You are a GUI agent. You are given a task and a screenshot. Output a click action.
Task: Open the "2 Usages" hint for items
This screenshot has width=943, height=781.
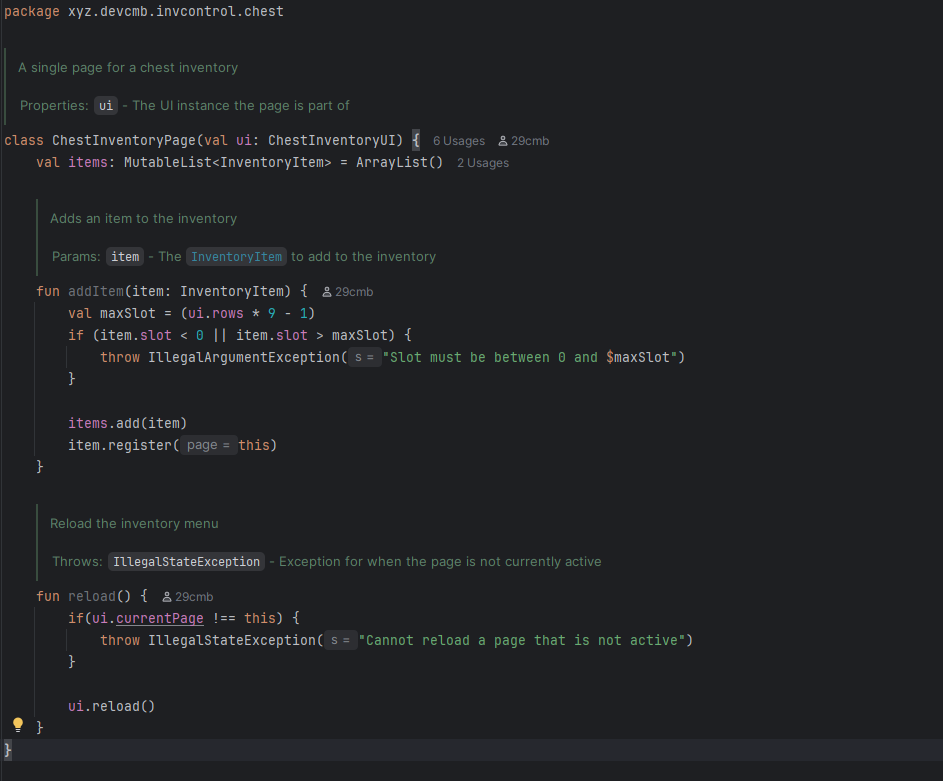coord(482,163)
